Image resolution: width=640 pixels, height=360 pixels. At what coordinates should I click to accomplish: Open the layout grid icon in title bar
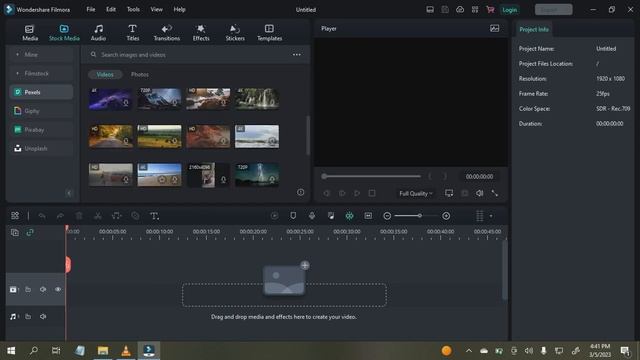(x=475, y=9)
